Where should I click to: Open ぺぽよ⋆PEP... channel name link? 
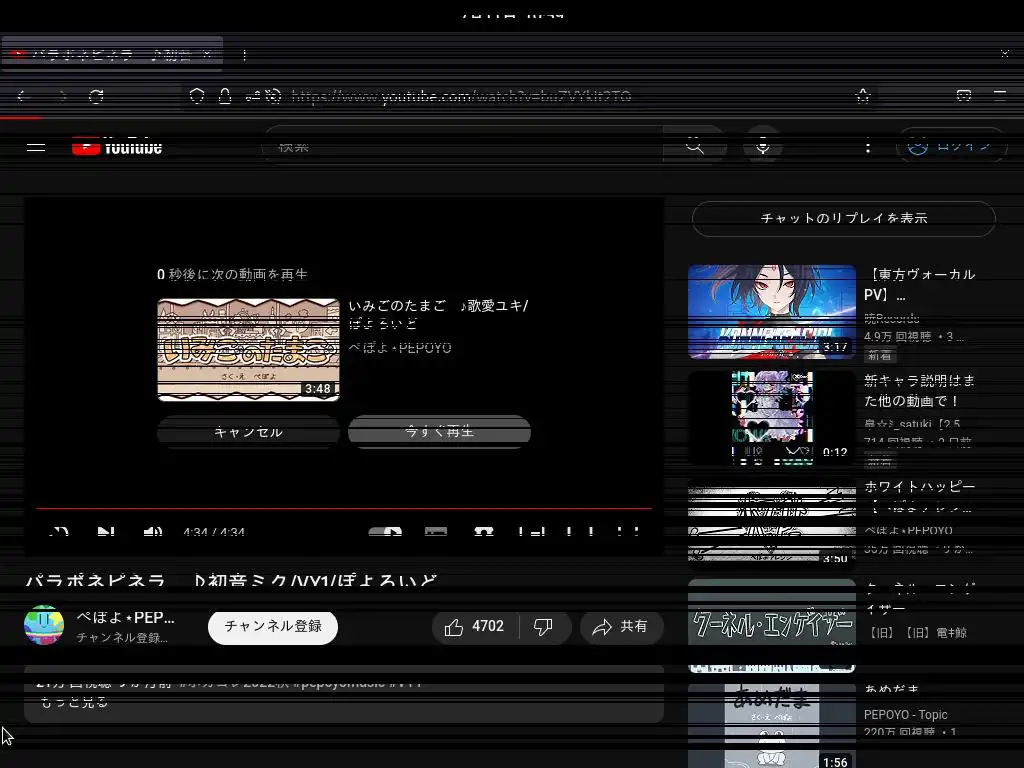point(125,617)
